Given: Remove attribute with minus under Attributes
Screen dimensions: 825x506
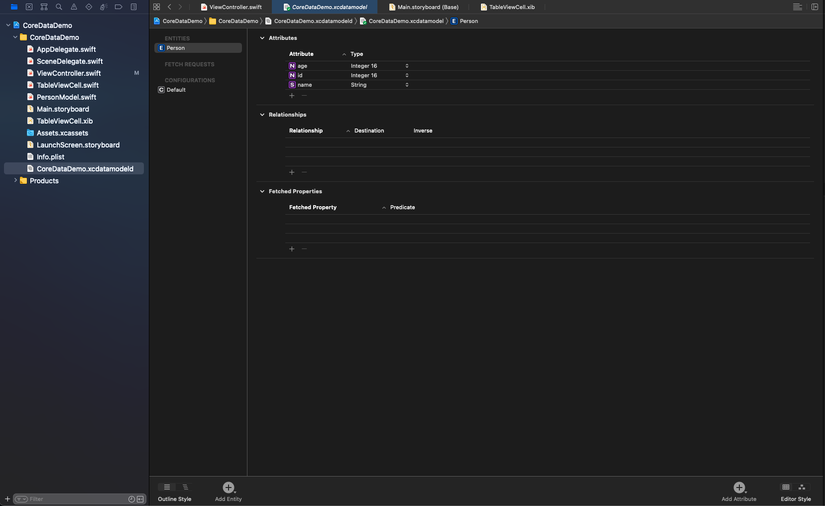Looking at the screenshot, I should coord(304,96).
